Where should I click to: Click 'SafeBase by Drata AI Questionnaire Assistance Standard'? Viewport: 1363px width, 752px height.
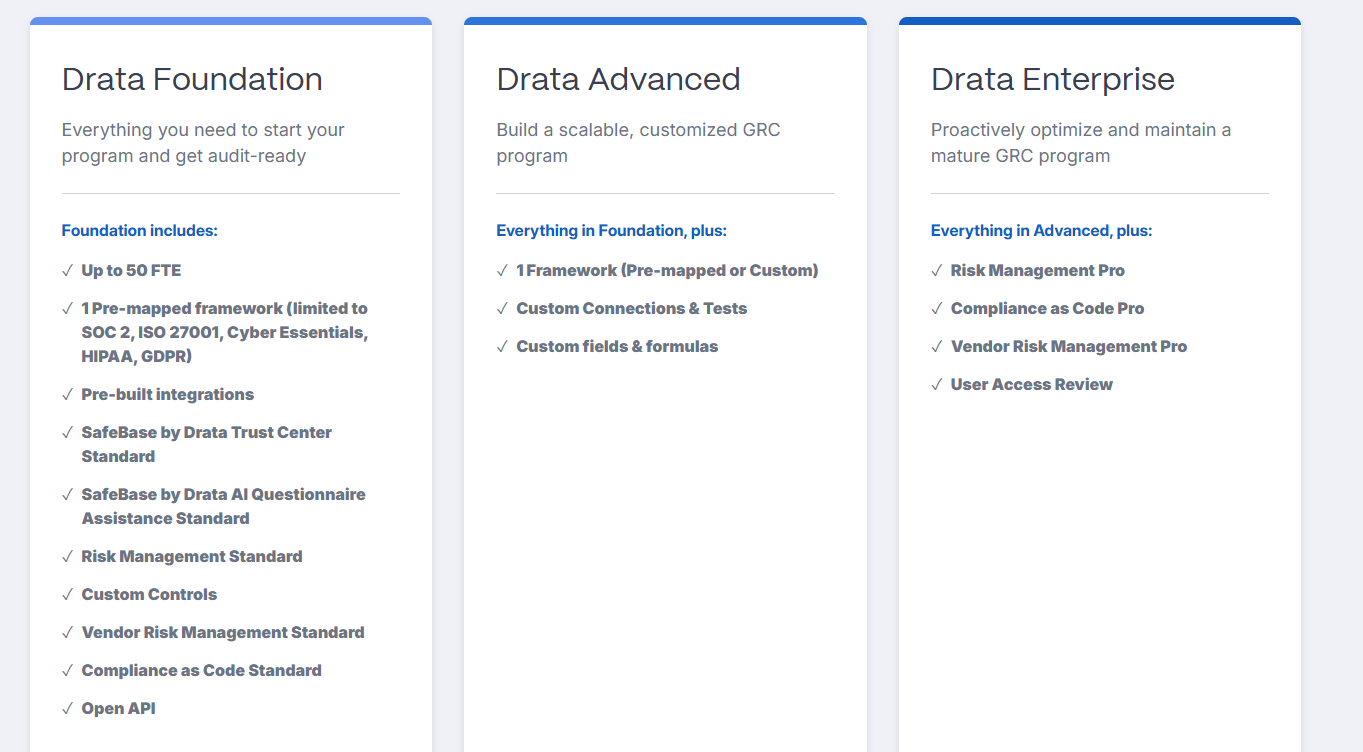[224, 506]
